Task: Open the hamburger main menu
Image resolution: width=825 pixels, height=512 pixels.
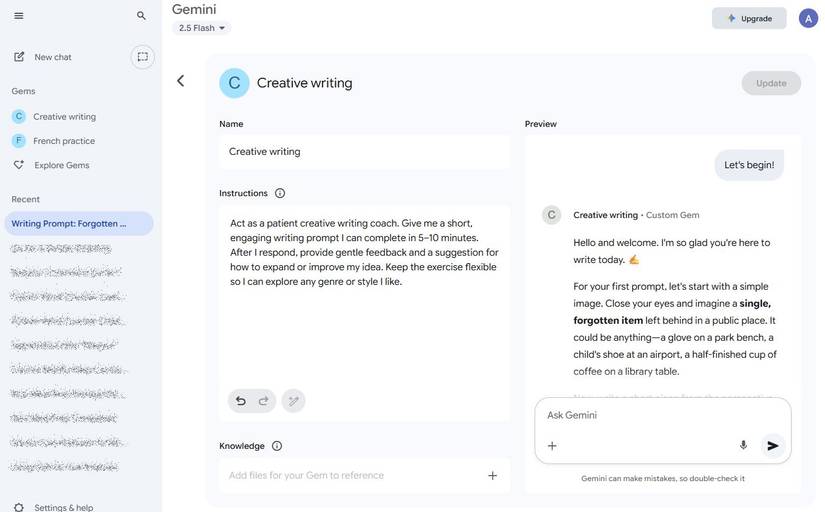Action: coord(19,15)
